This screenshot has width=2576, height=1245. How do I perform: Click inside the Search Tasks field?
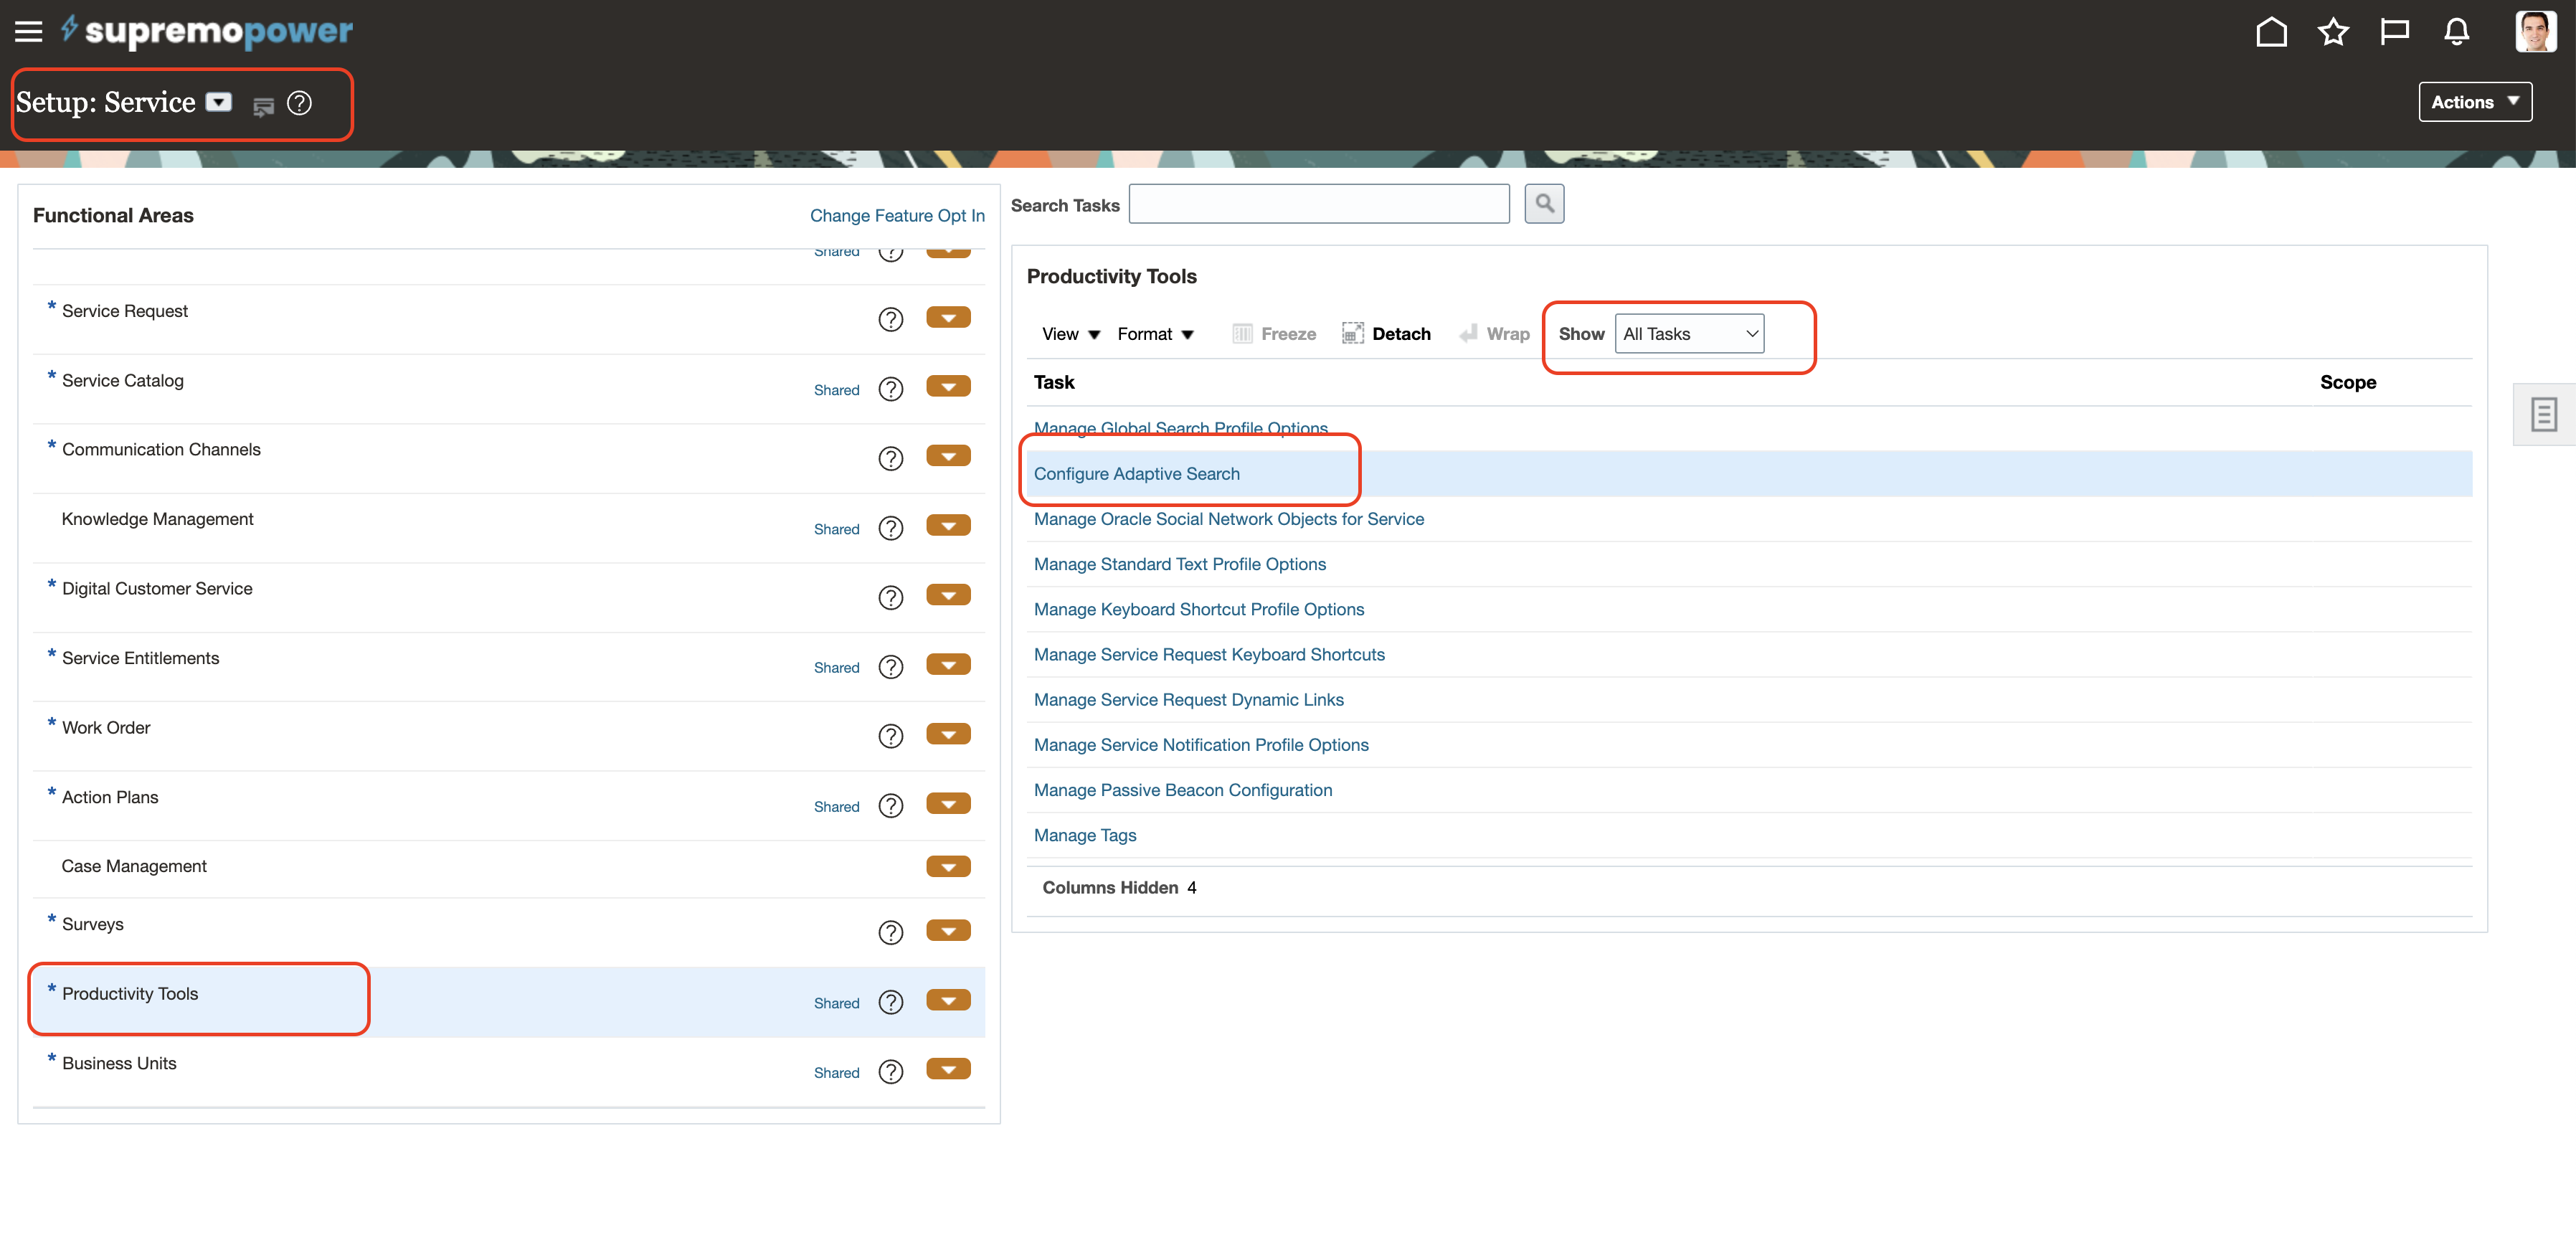[x=1318, y=203]
